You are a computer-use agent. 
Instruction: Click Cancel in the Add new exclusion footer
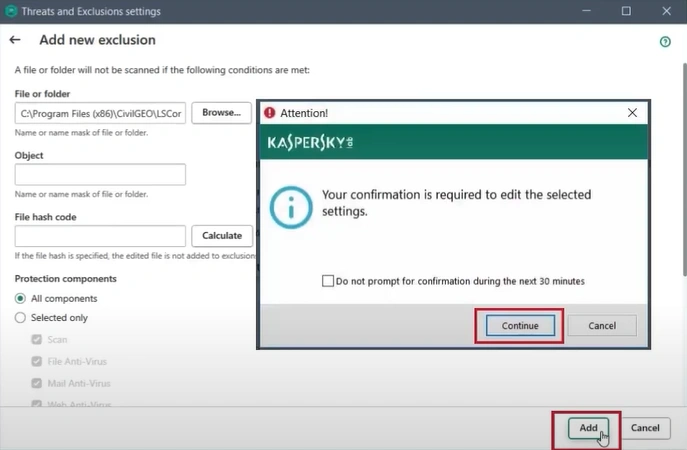pyautogui.click(x=645, y=428)
